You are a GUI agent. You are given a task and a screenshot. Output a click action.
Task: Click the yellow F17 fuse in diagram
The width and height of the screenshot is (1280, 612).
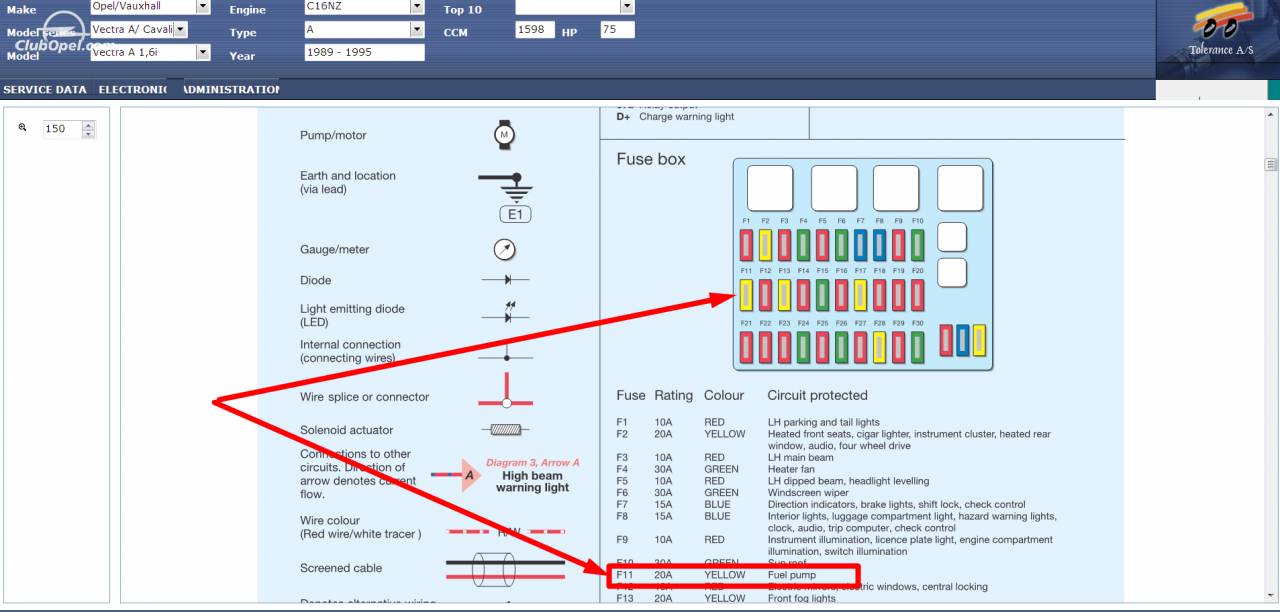pyautogui.click(x=860, y=295)
